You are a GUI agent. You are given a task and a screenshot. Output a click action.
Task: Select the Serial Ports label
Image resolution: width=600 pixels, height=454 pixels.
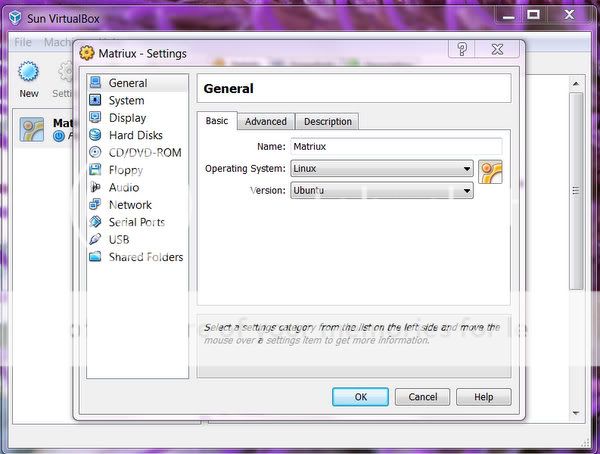(x=137, y=222)
